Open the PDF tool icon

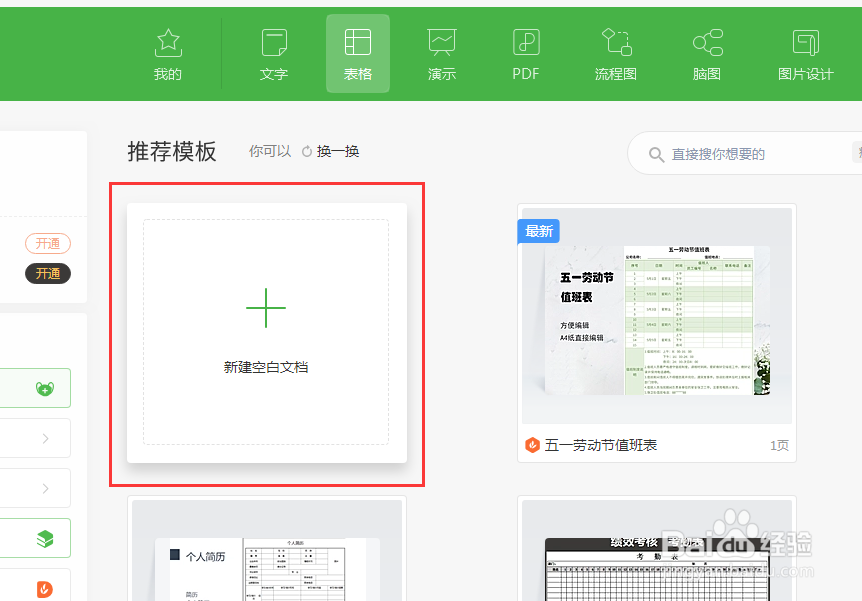coord(525,52)
